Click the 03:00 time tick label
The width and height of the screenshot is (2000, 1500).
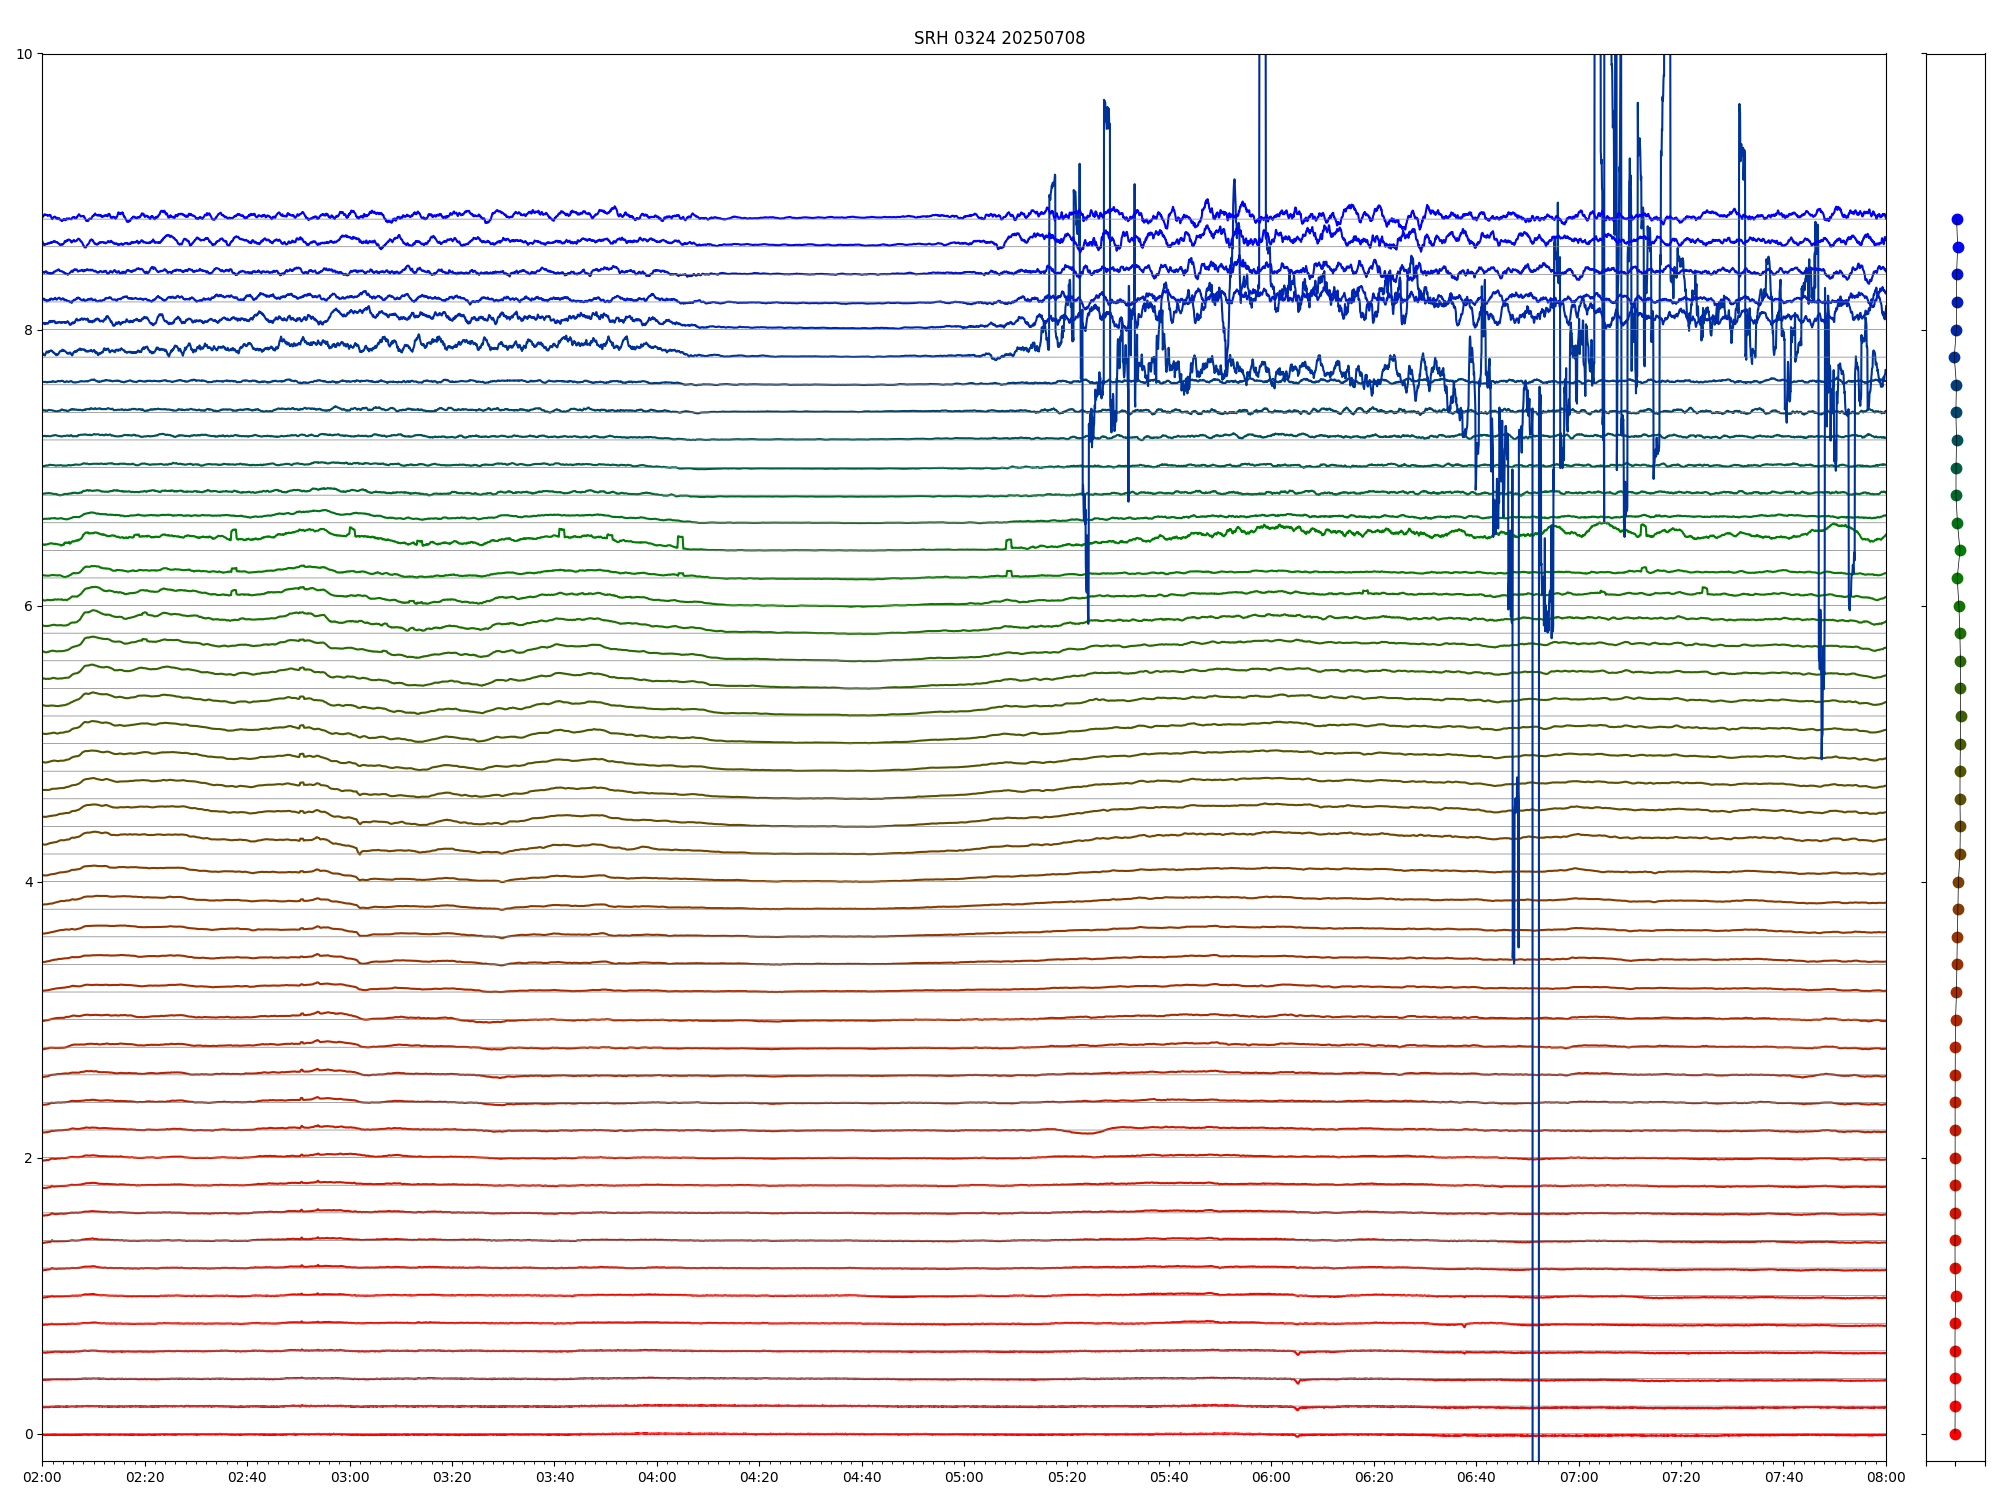(x=349, y=1477)
